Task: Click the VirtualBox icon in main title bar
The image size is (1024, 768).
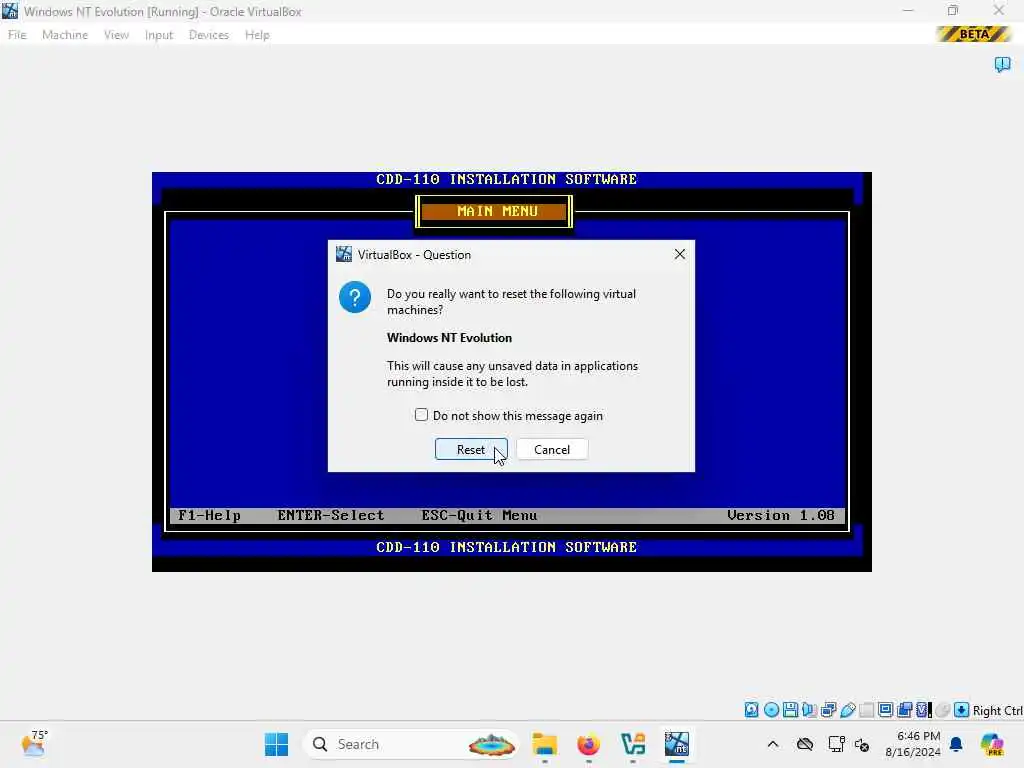Action: click(10, 10)
